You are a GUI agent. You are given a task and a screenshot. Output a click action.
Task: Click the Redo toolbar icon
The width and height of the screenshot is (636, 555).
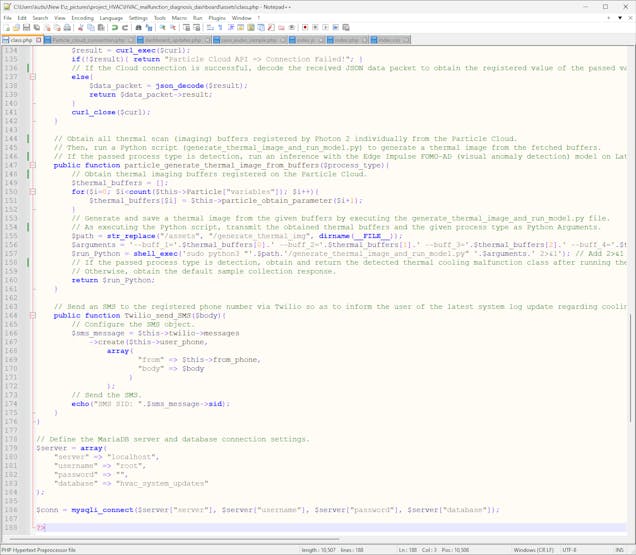(124, 28)
